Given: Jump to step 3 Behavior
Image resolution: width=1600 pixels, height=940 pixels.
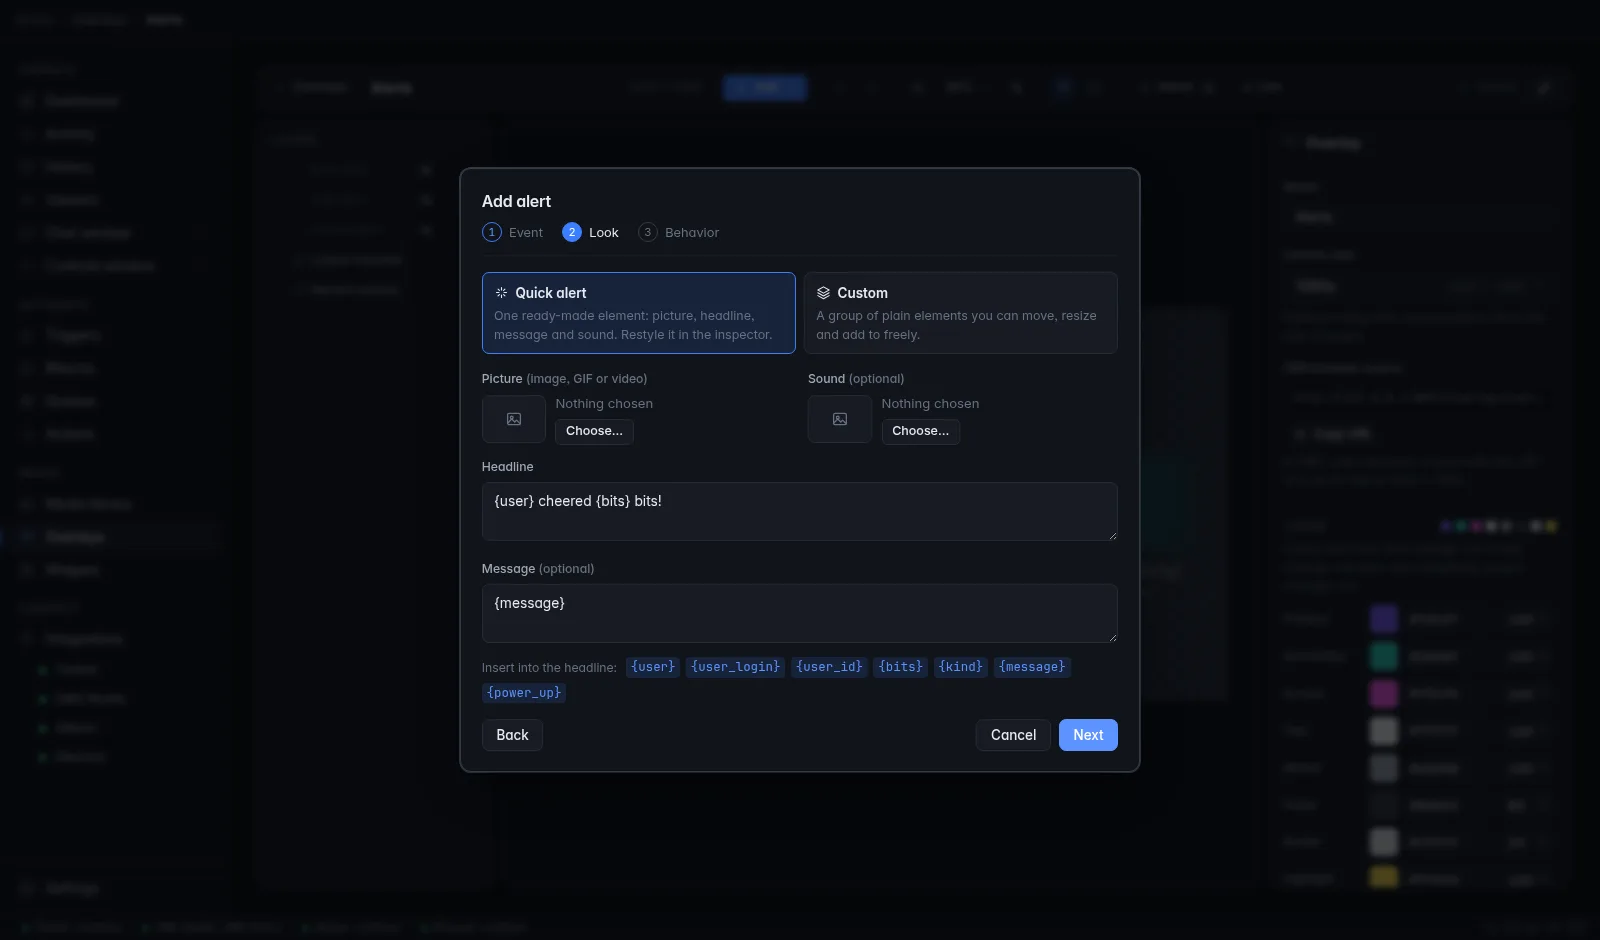Looking at the screenshot, I should click(x=679, y=232).
